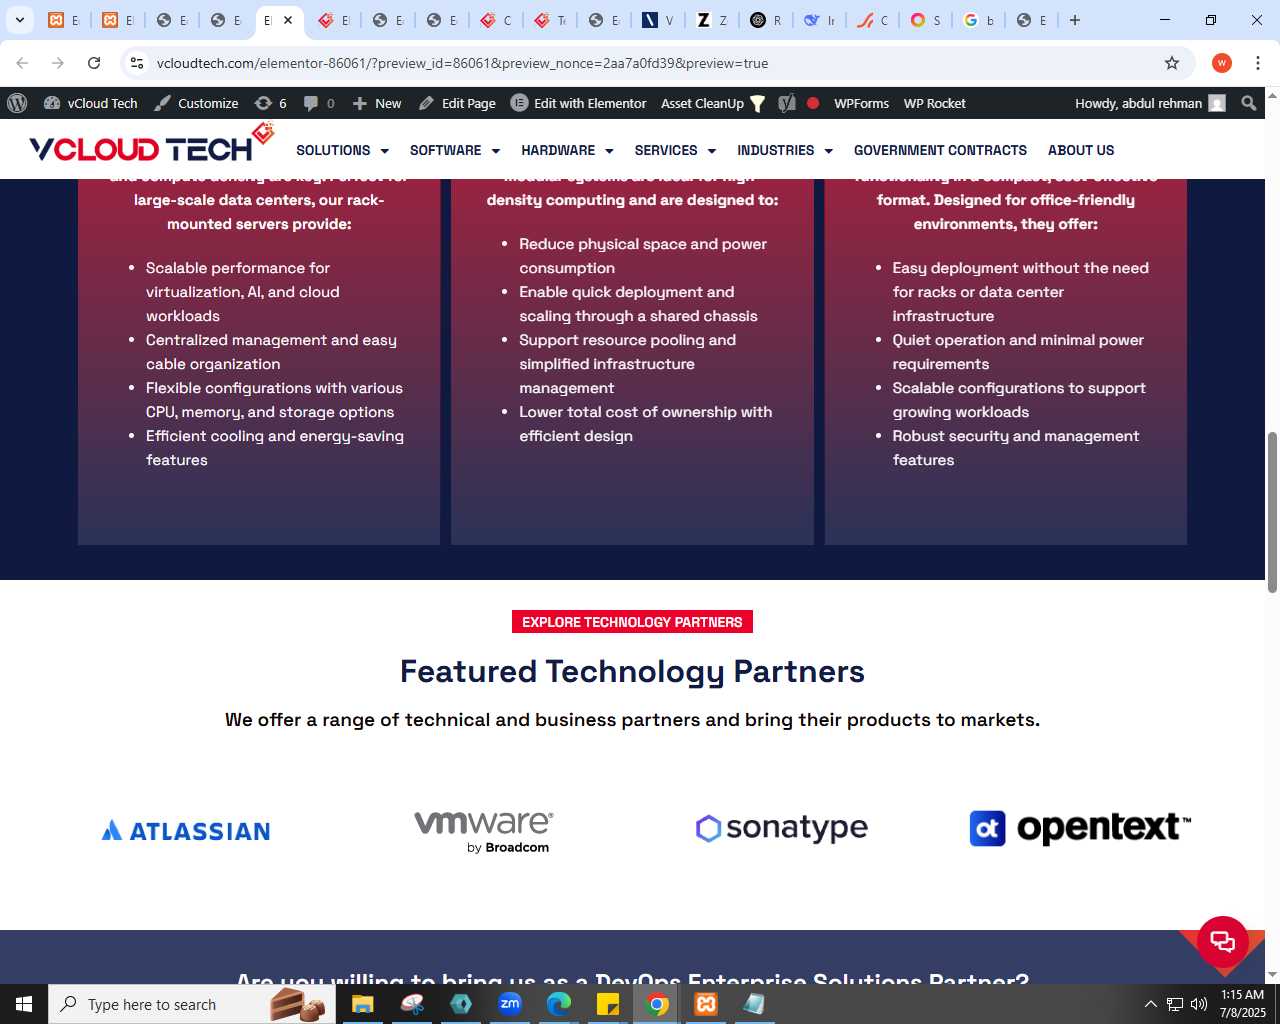Open a new browser tab with plus
The width and height of the screenshot is (1280, 1024).
(x=1075, y=20)
